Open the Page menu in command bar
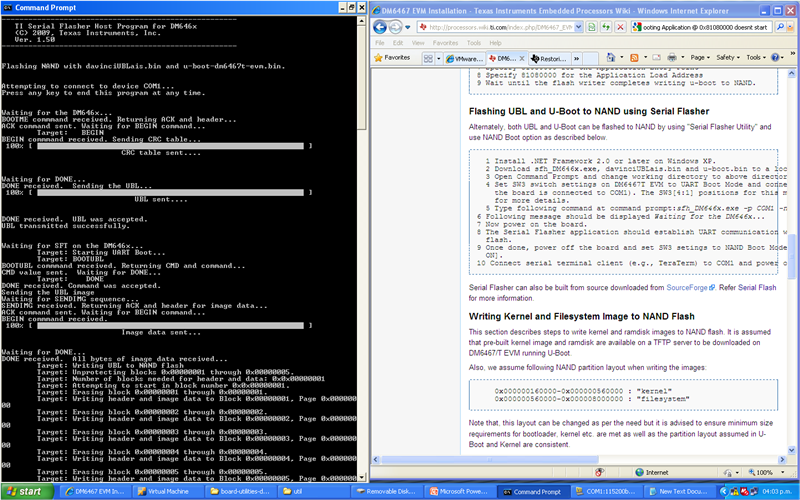 pos(701,57)
